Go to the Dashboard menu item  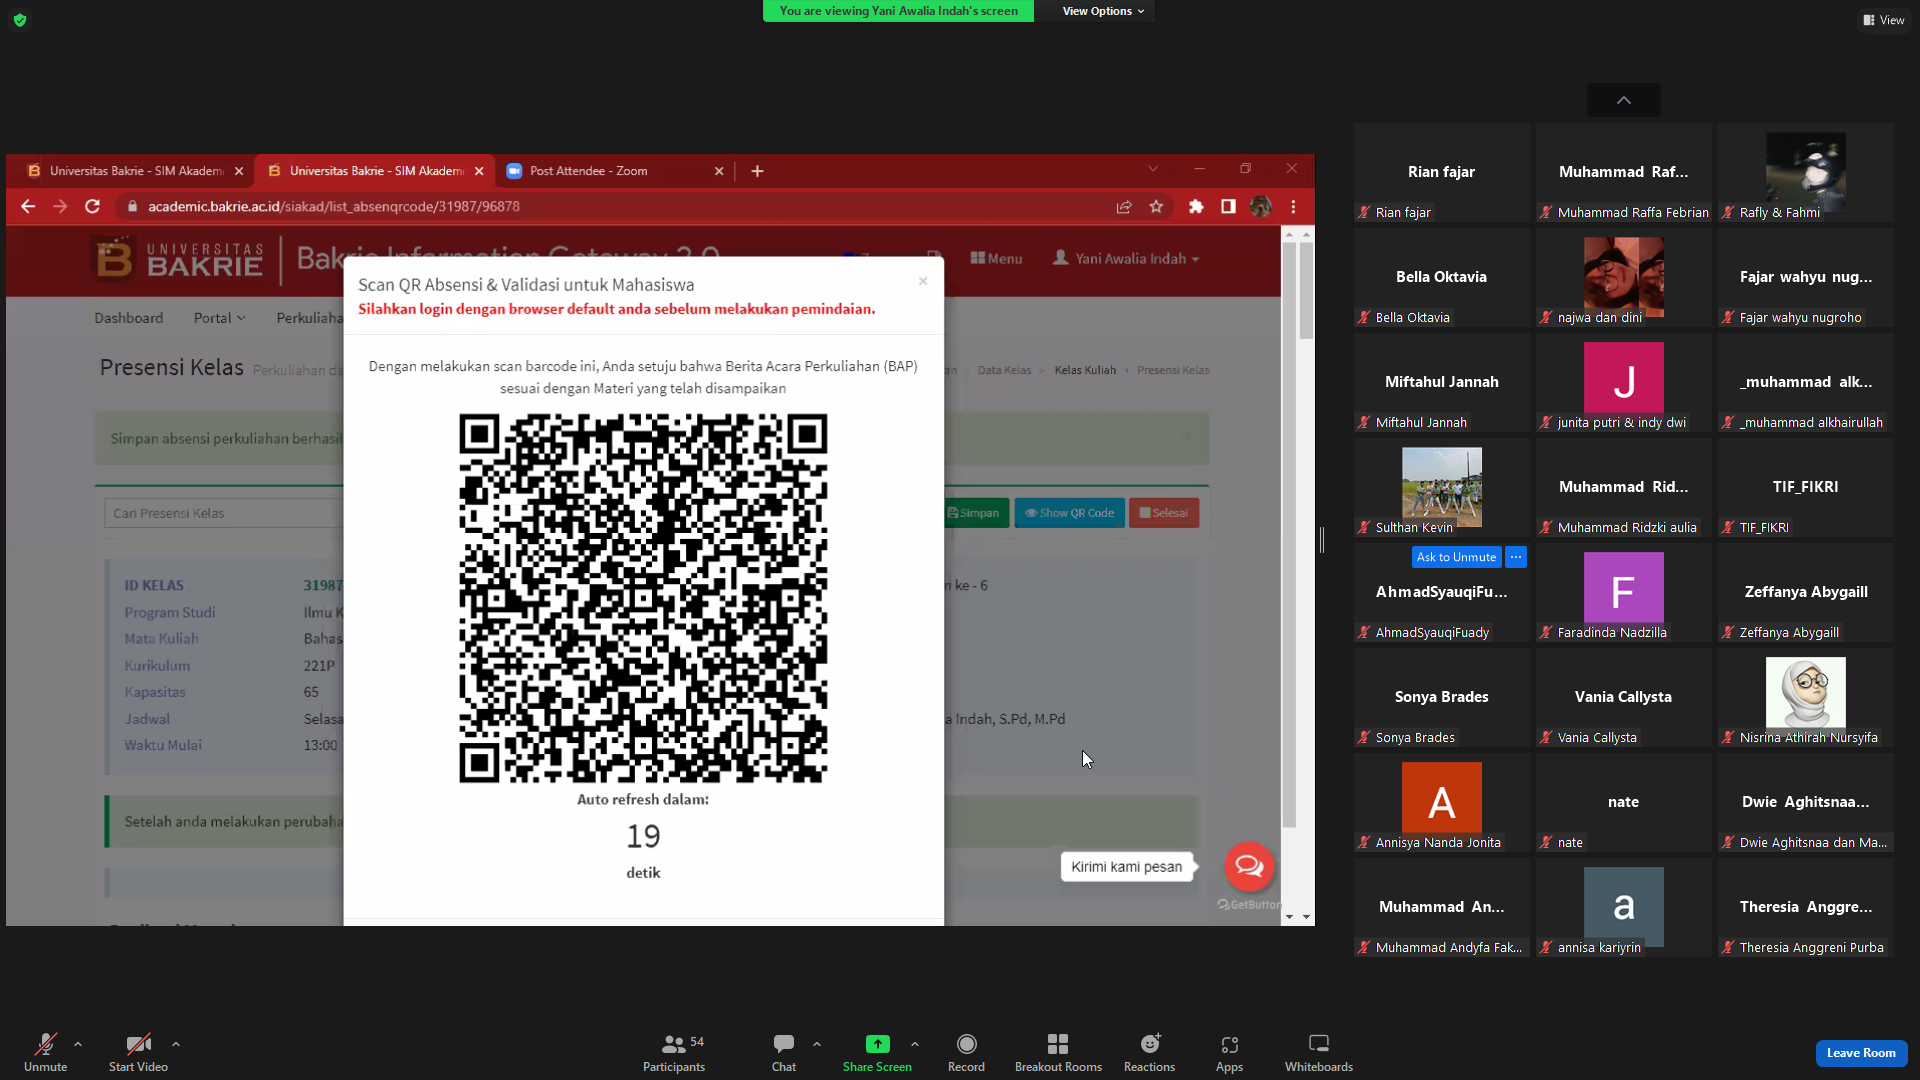tap(128, 318)
